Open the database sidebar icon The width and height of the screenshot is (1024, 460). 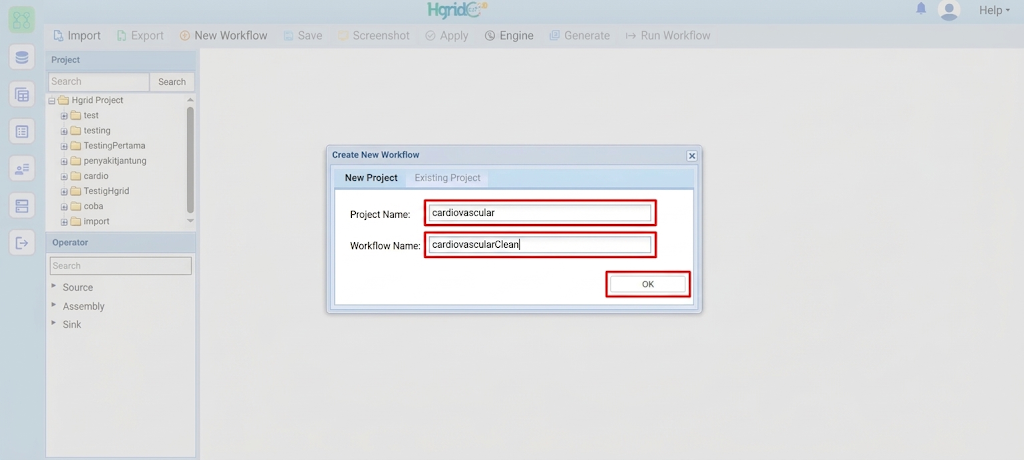click(x=22, y=57)
